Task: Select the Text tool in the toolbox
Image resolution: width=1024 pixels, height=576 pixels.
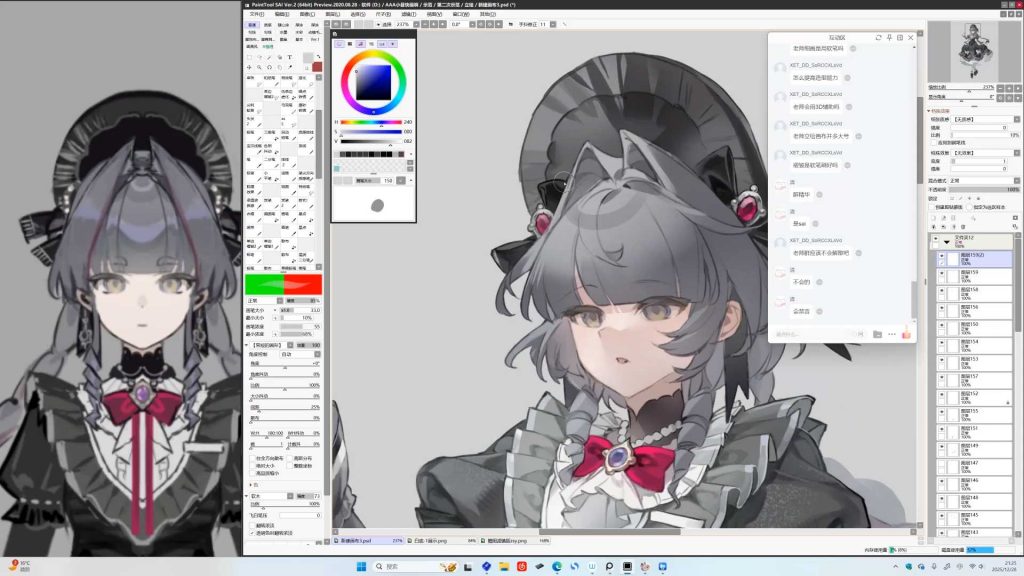Action: (x=290, y=57)
